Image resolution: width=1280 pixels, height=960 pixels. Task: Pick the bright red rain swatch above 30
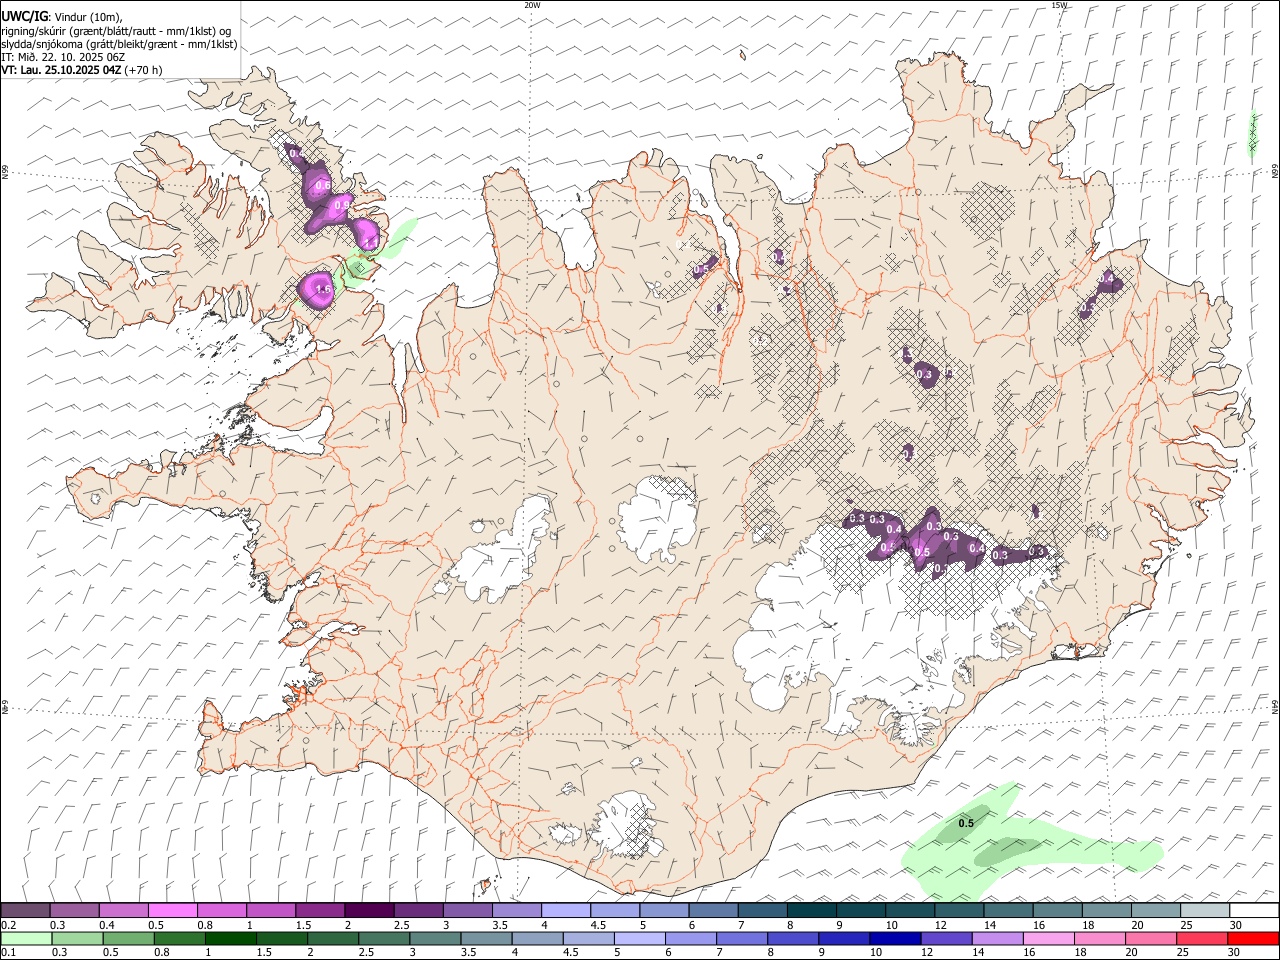pyautogui.click(x=1252, y=939)
